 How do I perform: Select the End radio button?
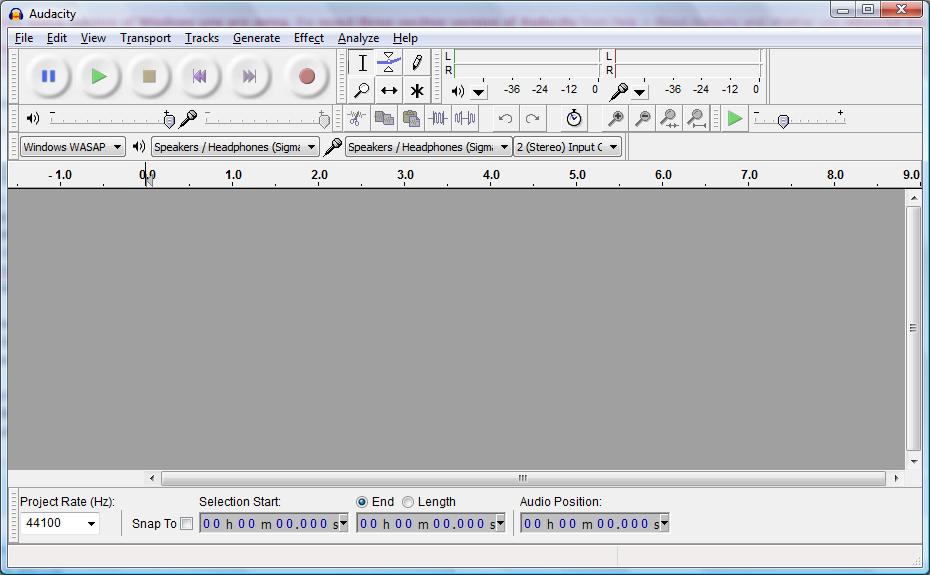click(361, 502)
